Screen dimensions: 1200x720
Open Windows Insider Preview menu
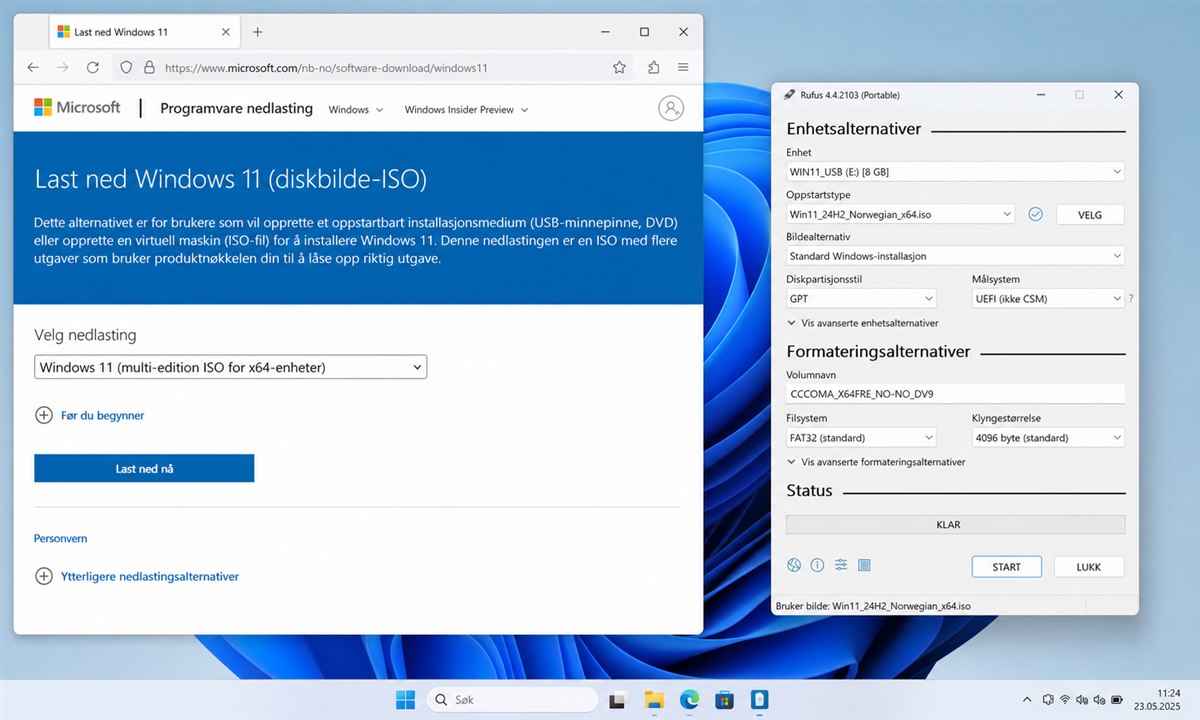pos(466,110)
